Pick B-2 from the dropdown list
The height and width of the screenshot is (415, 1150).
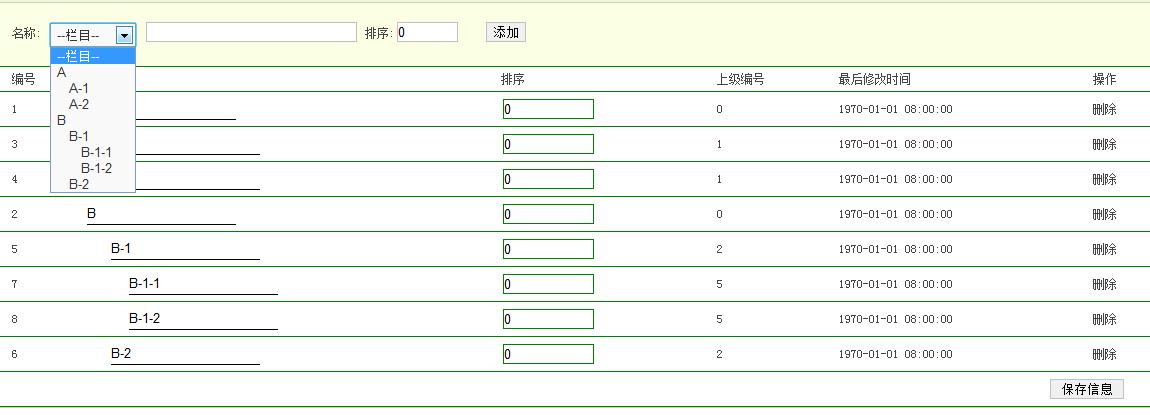click(x=79, y=184)
